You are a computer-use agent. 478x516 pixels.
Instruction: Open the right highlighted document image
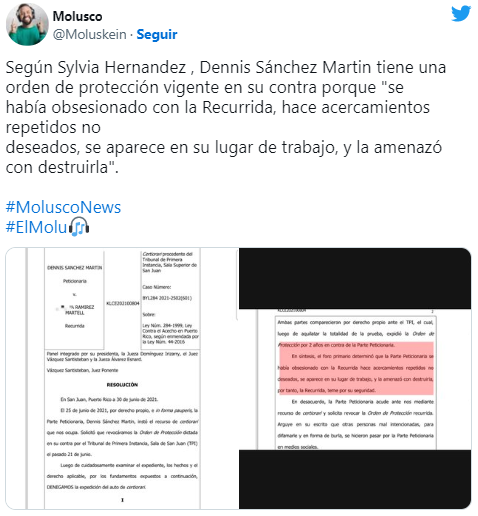pos(355,378)
